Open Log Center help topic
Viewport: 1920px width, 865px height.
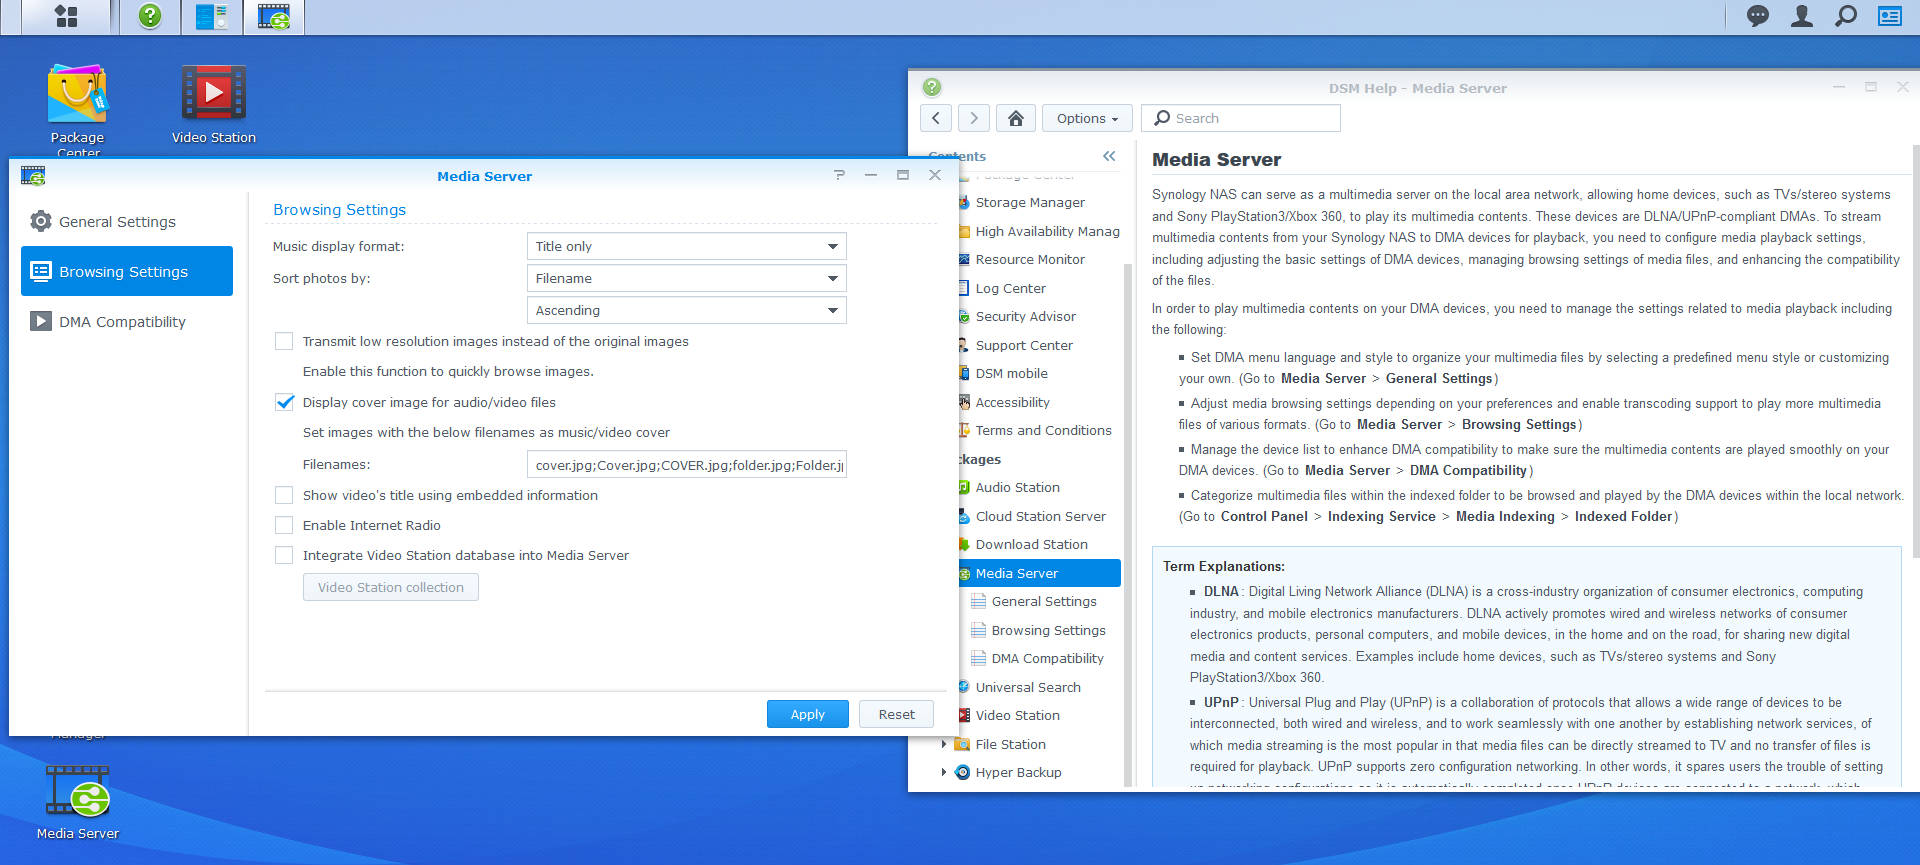pyautogui.click(x=1010, y=288)
